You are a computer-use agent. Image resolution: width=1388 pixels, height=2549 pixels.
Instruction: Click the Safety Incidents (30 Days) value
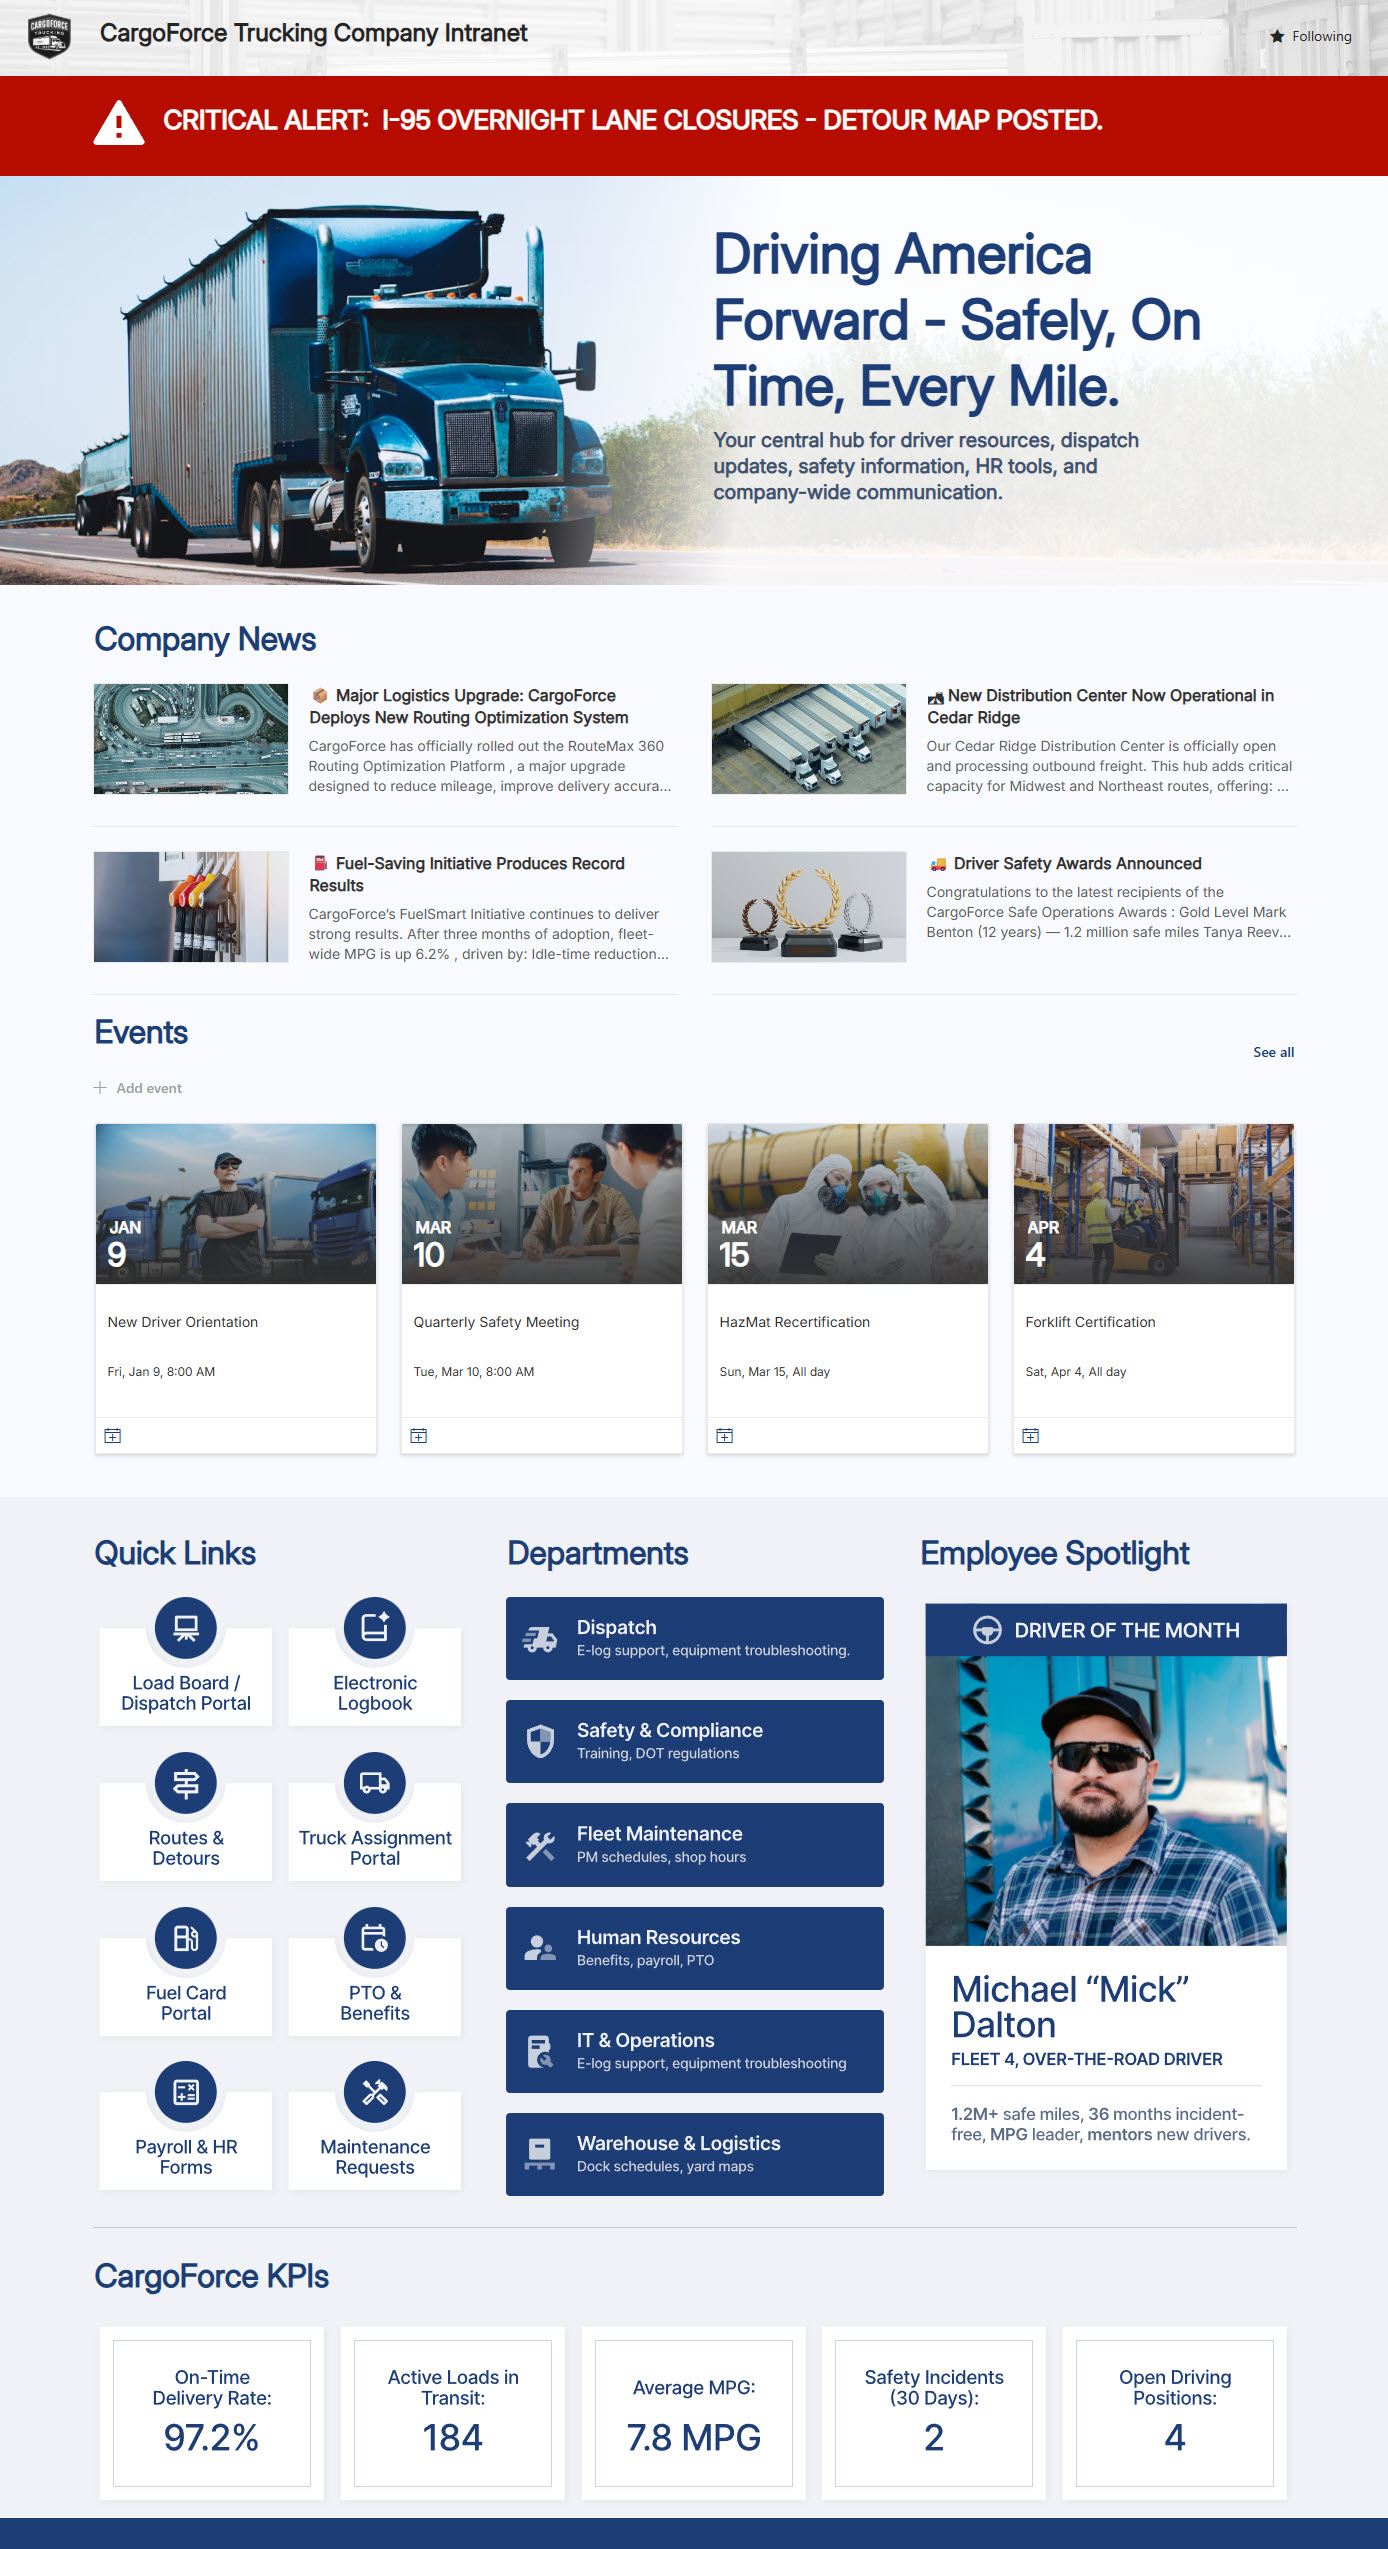click(x=934, y=2437)
